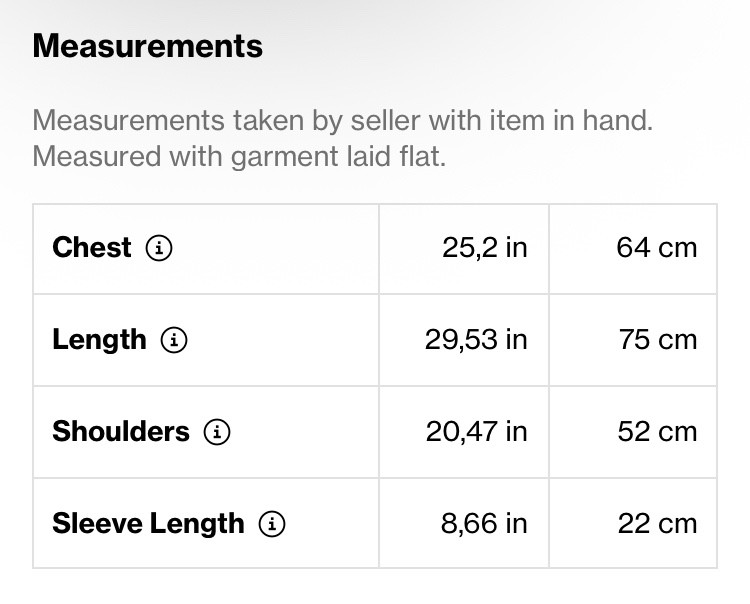Select the Shoulders row label
750x604 pixels.
pos(121,431)
